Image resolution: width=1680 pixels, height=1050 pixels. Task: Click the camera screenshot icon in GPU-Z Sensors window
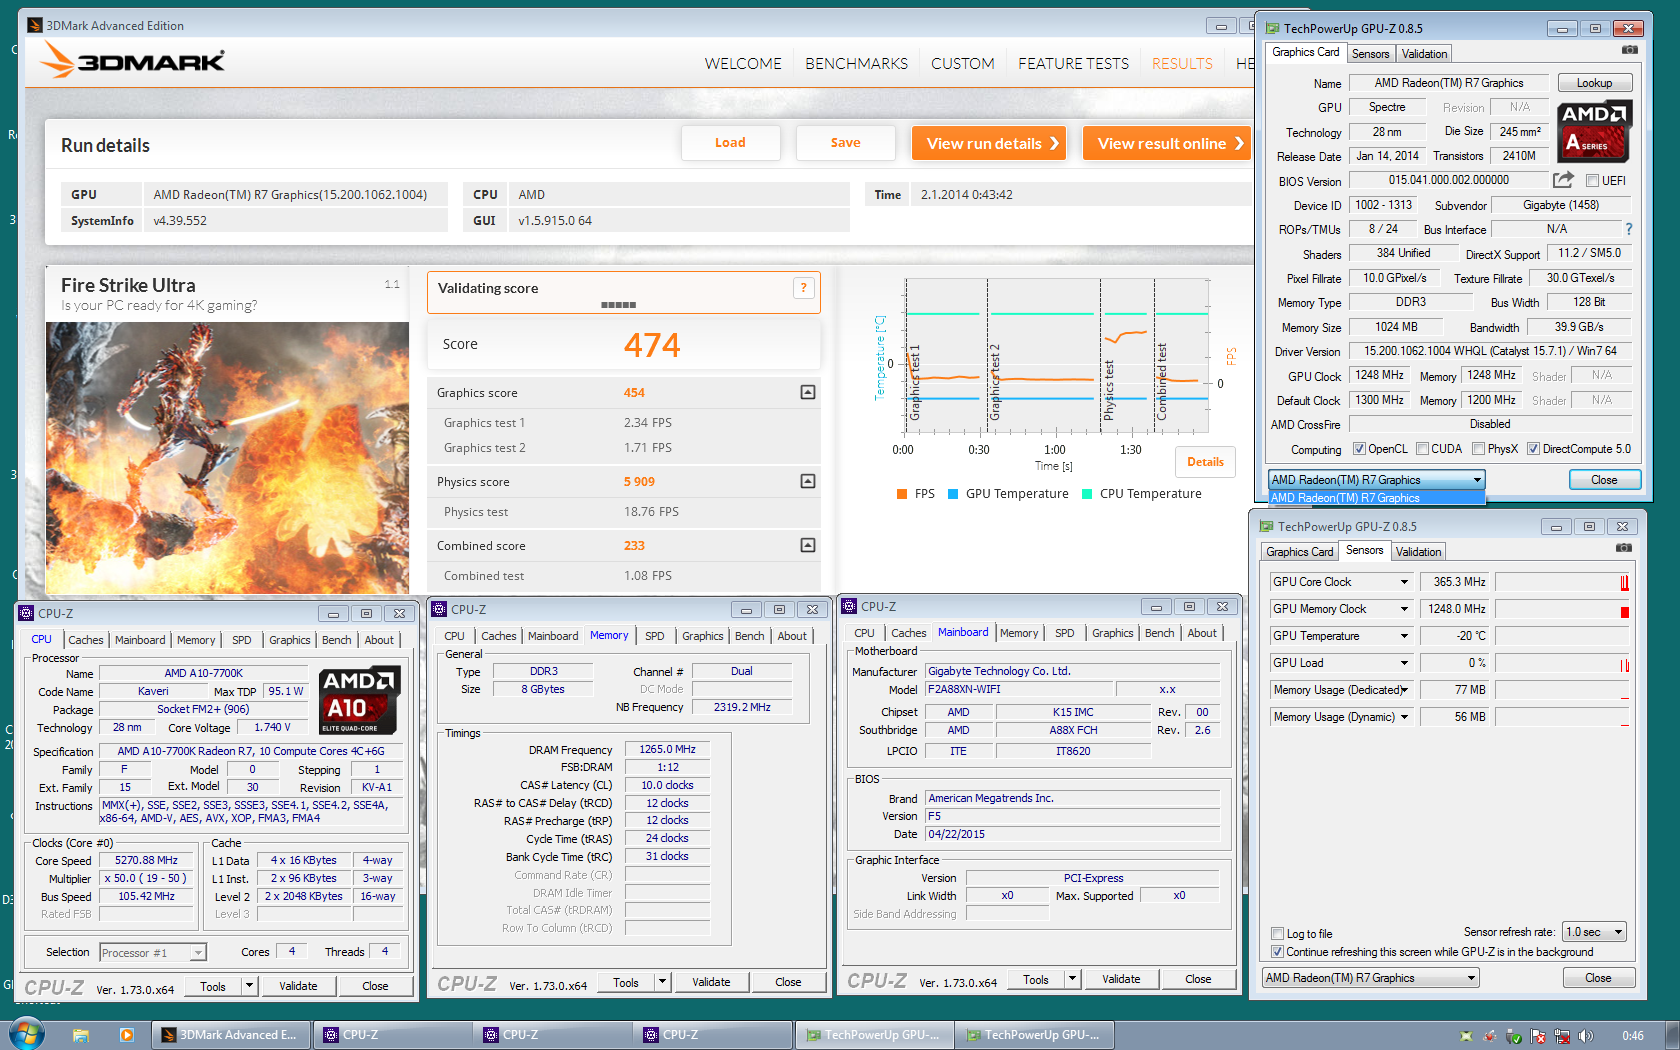coord(1623,547)
